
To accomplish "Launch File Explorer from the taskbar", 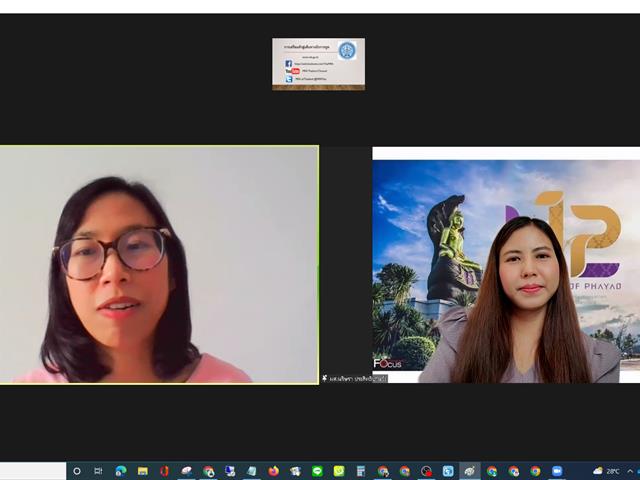I will [x=142, y=471].
